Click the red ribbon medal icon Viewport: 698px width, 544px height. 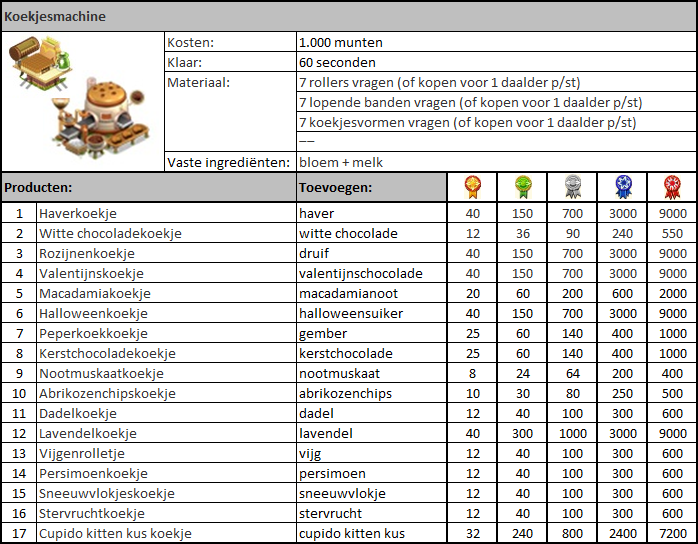point(672,187)
